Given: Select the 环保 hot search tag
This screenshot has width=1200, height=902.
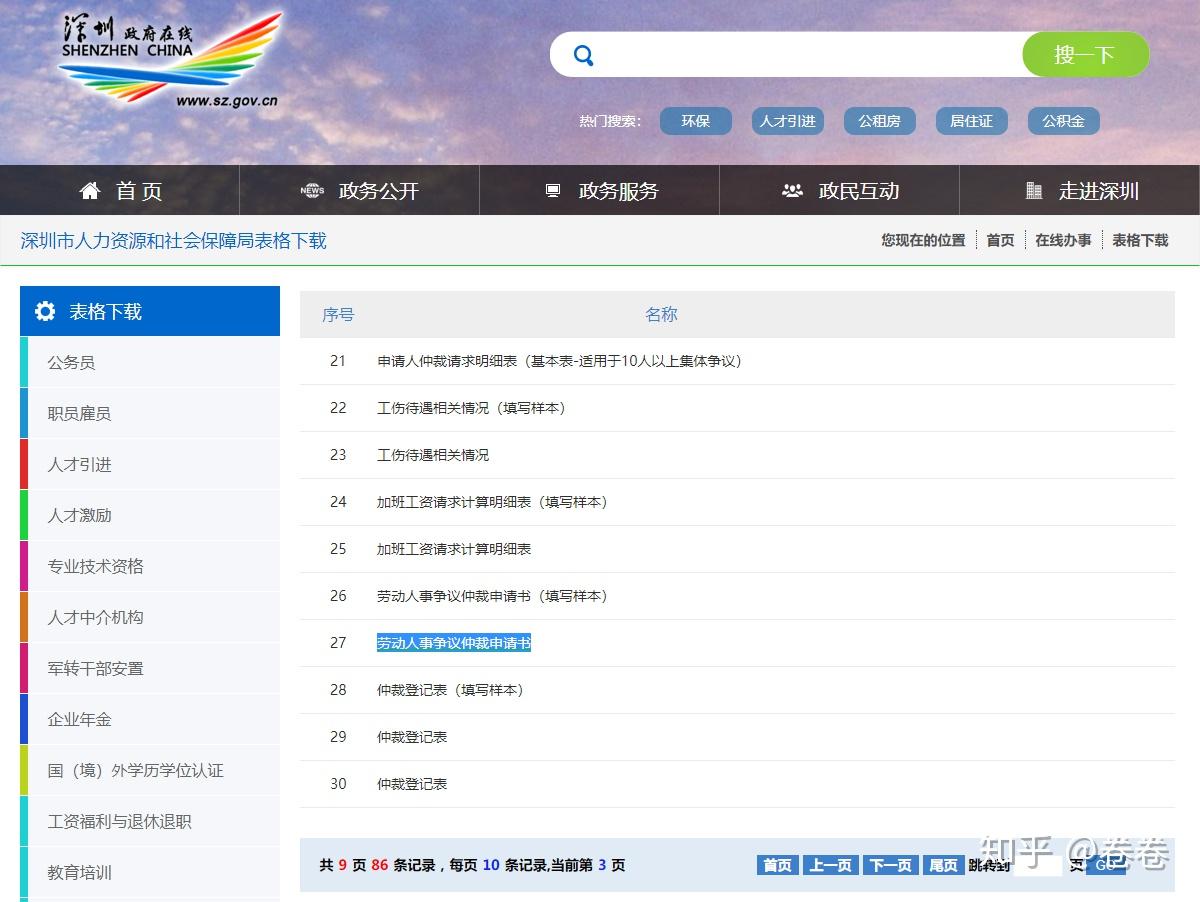Looking at the screenshot, I should (x=696, y=121).
